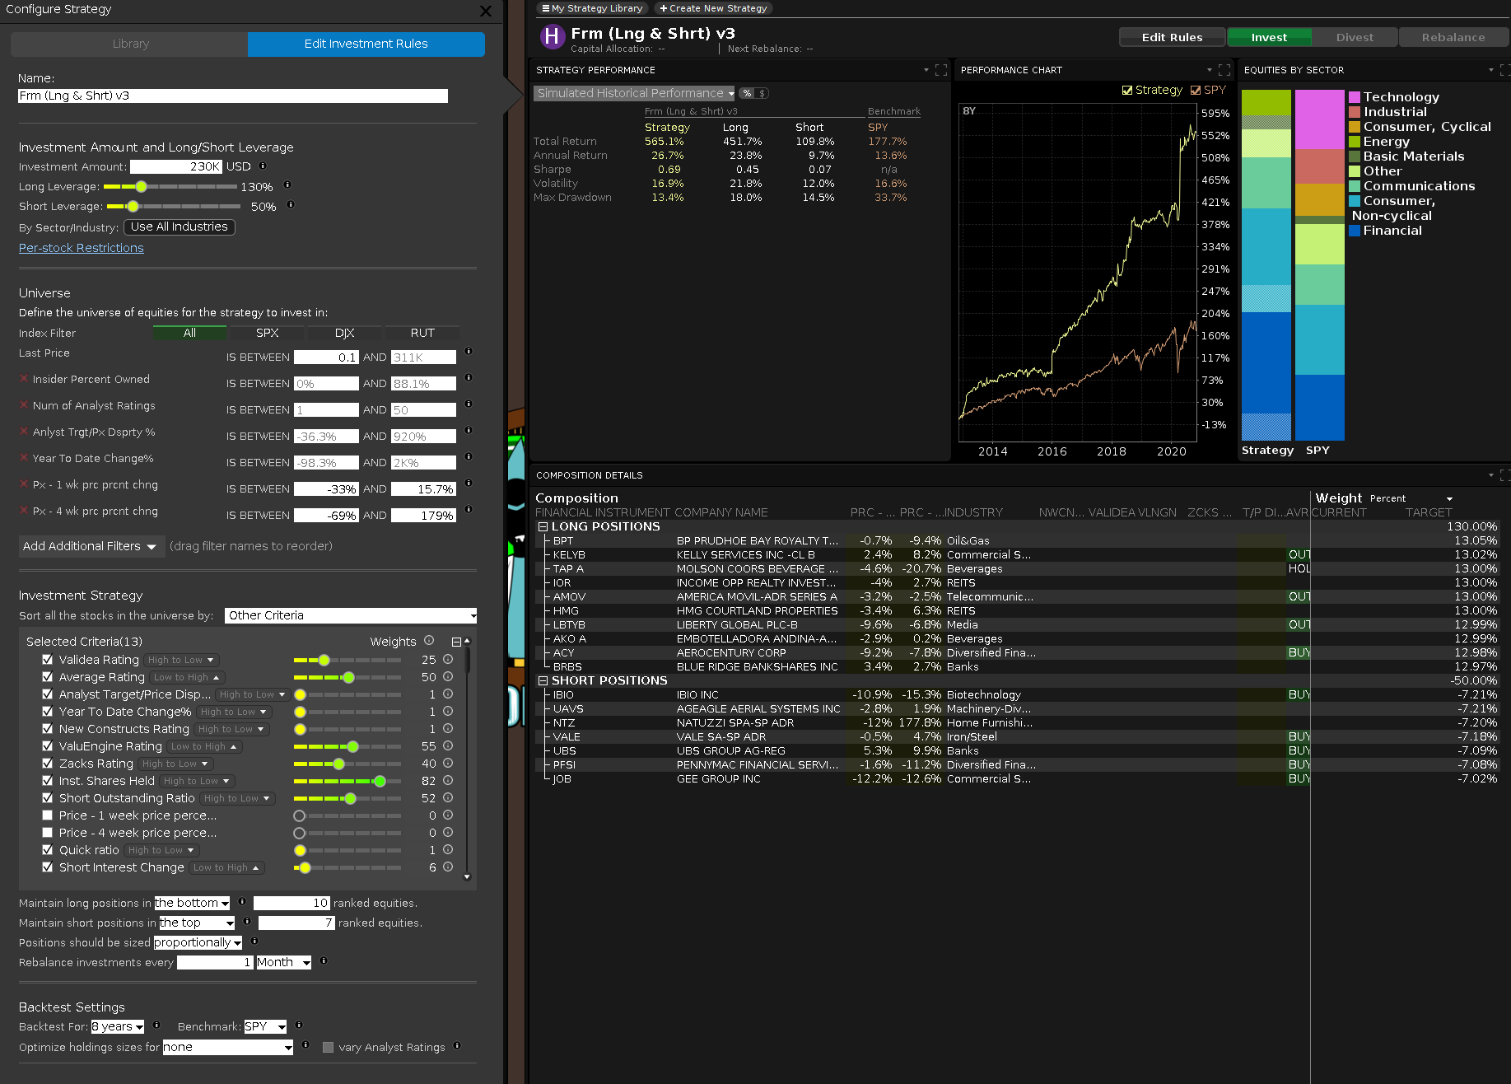Viewport: 1511px width, 1084px height.
Task: Open the Add Additional Filters dropdown
Action: pos(90,546)
